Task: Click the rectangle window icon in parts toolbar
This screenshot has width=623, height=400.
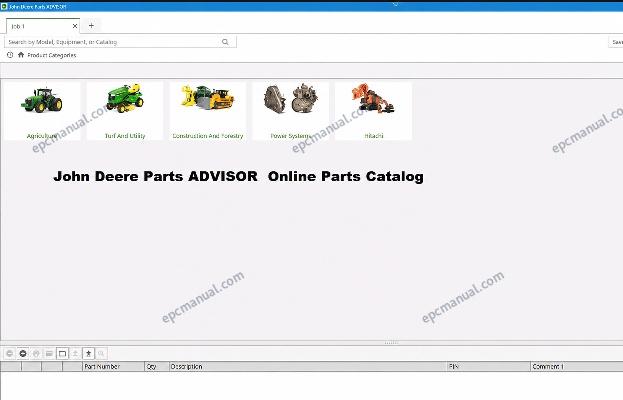Action: point(62,353)
